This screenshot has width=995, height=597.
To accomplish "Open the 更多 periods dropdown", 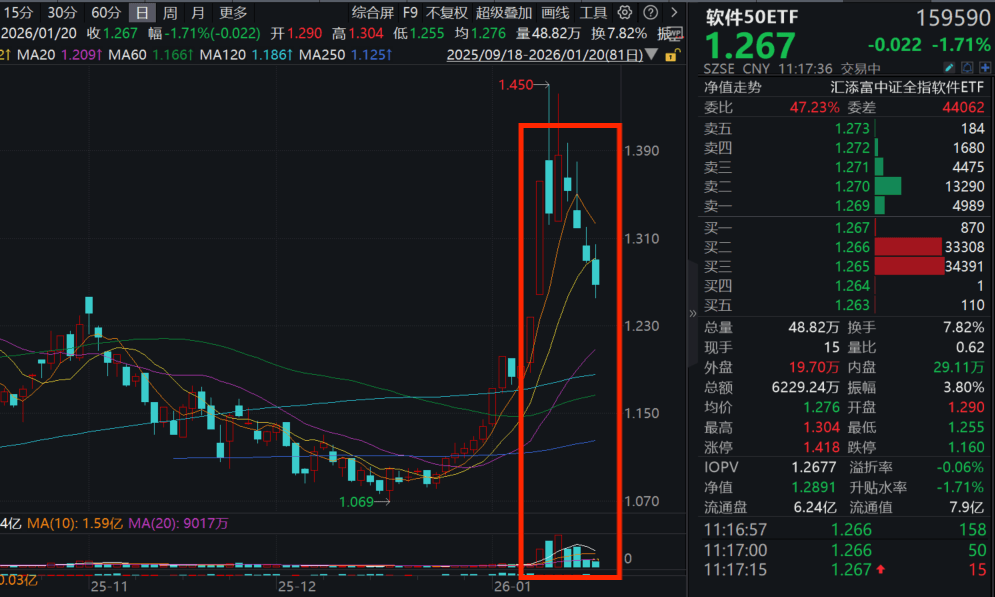I will [x=233, y=13].
